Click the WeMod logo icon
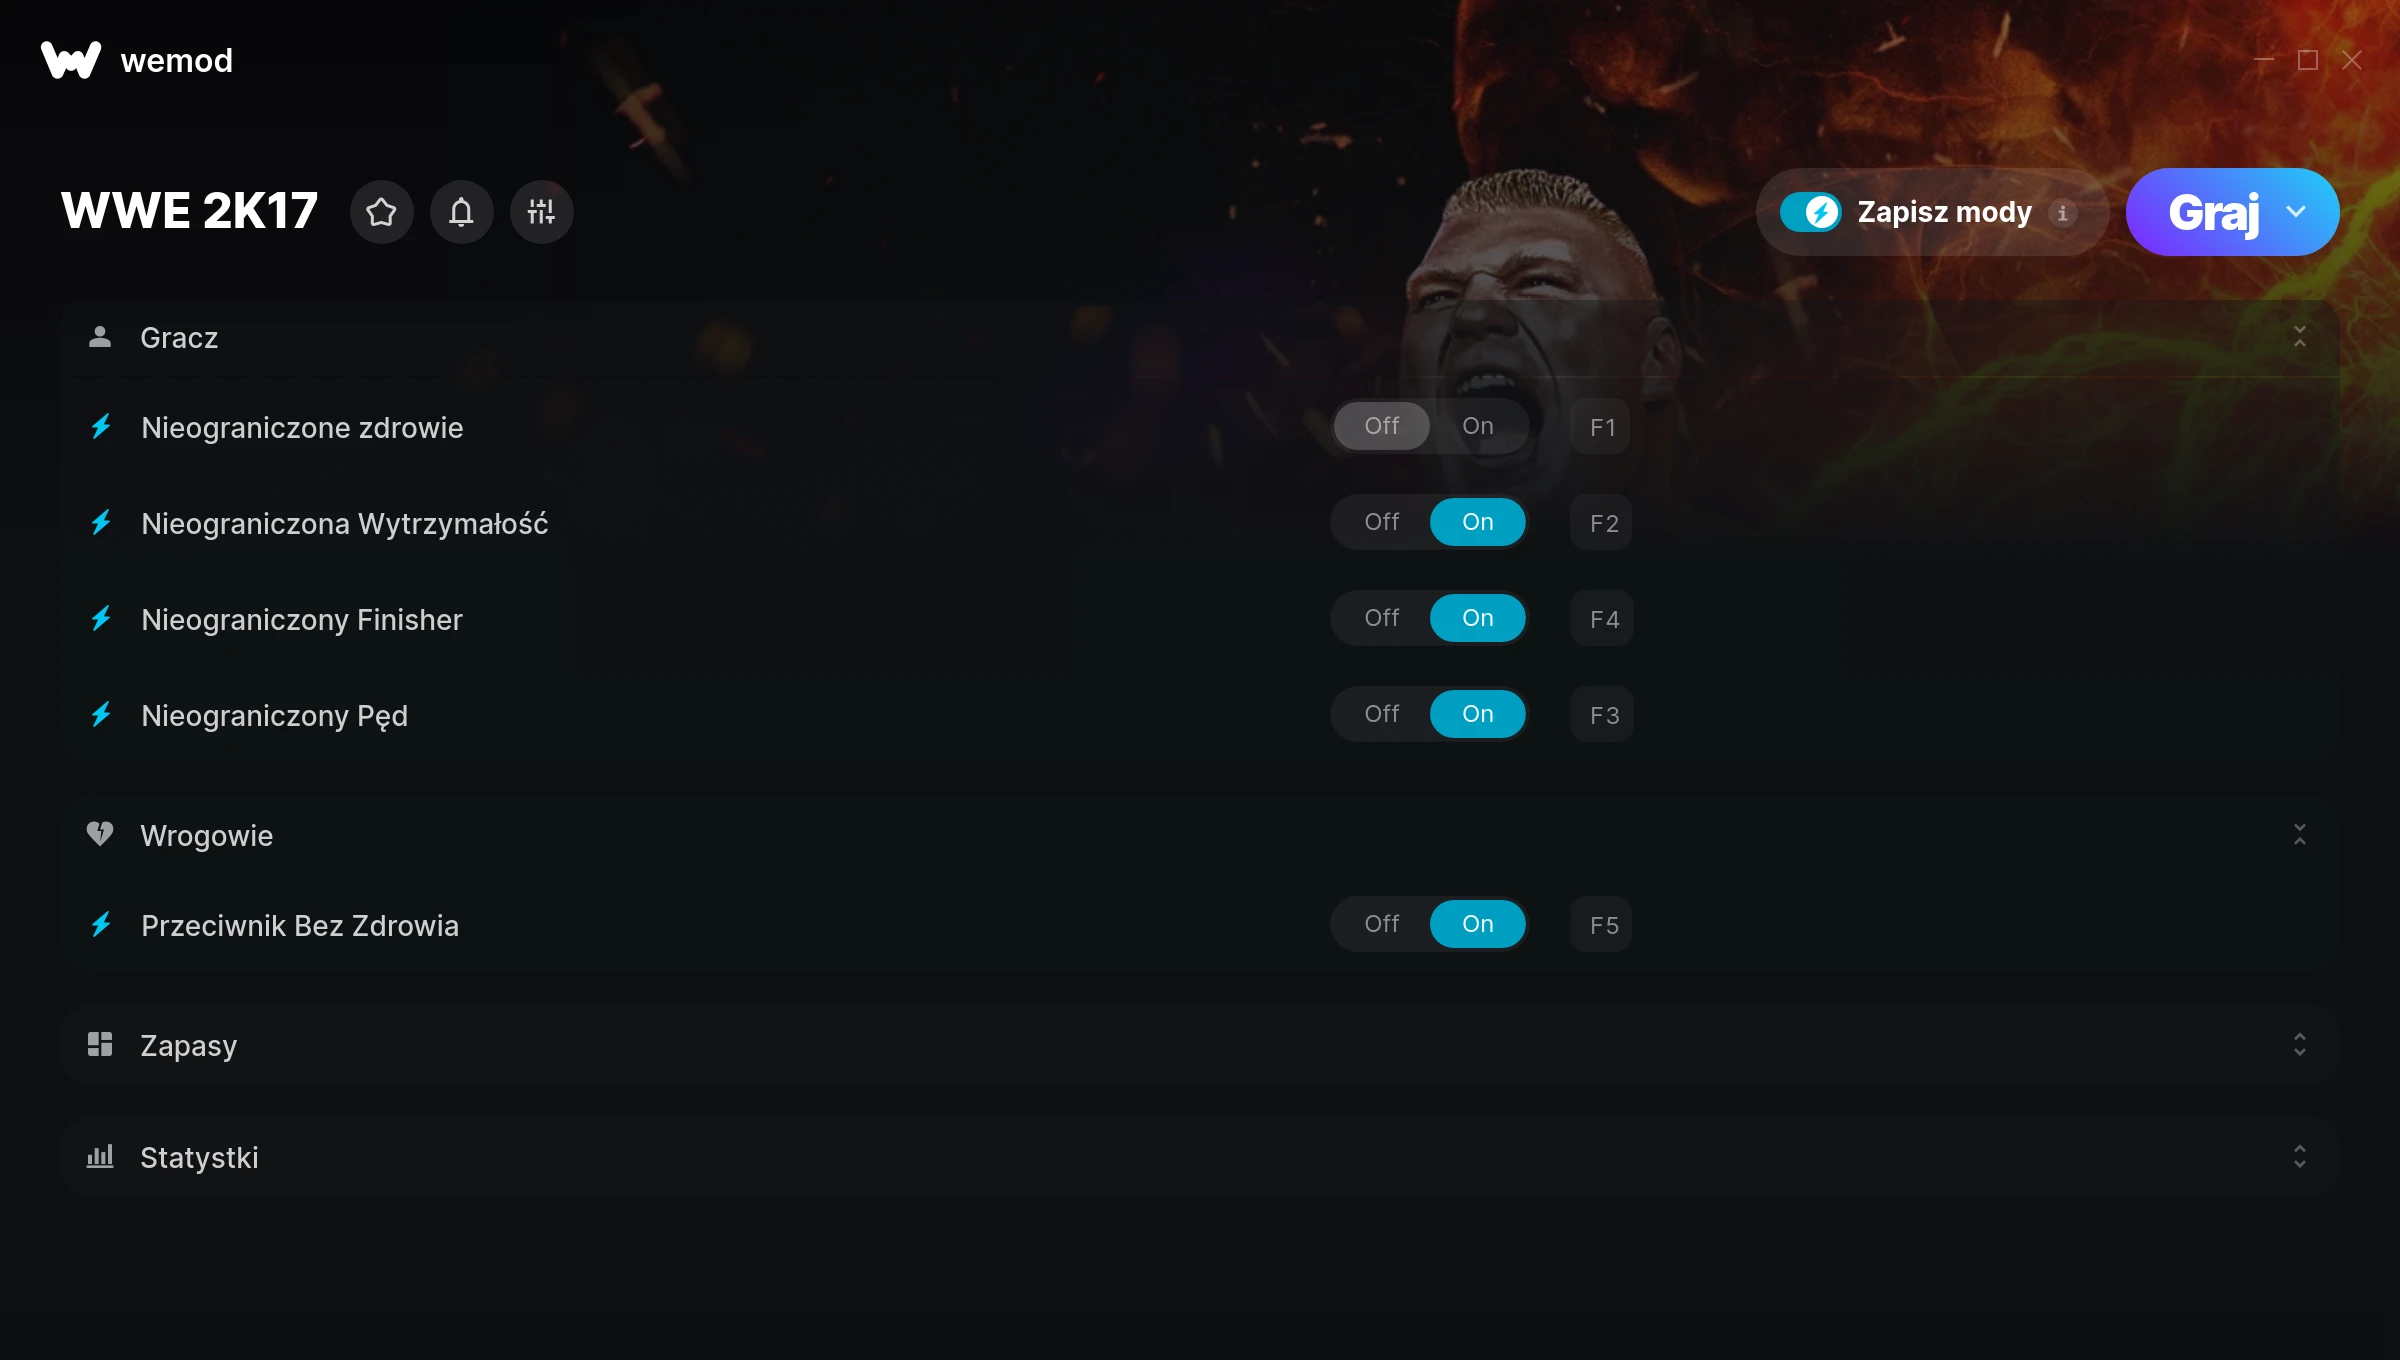This screenshot has width=2400, height=1360. (x=71, y=60)
